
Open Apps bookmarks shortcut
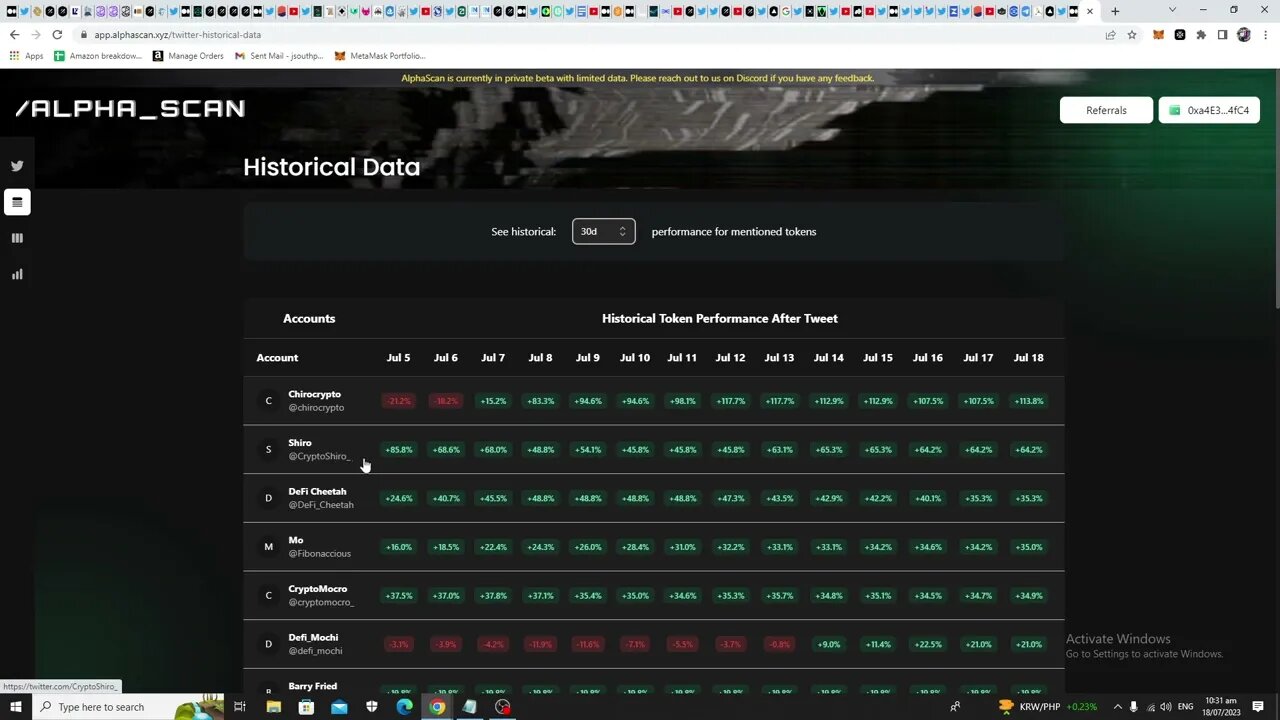(x=26, y=56)
